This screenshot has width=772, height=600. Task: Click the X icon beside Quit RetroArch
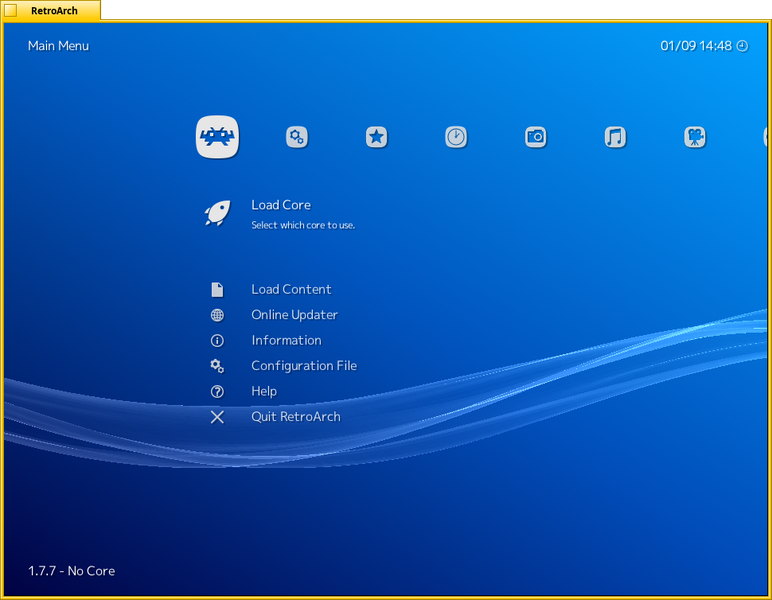click(x=217, y=417)
